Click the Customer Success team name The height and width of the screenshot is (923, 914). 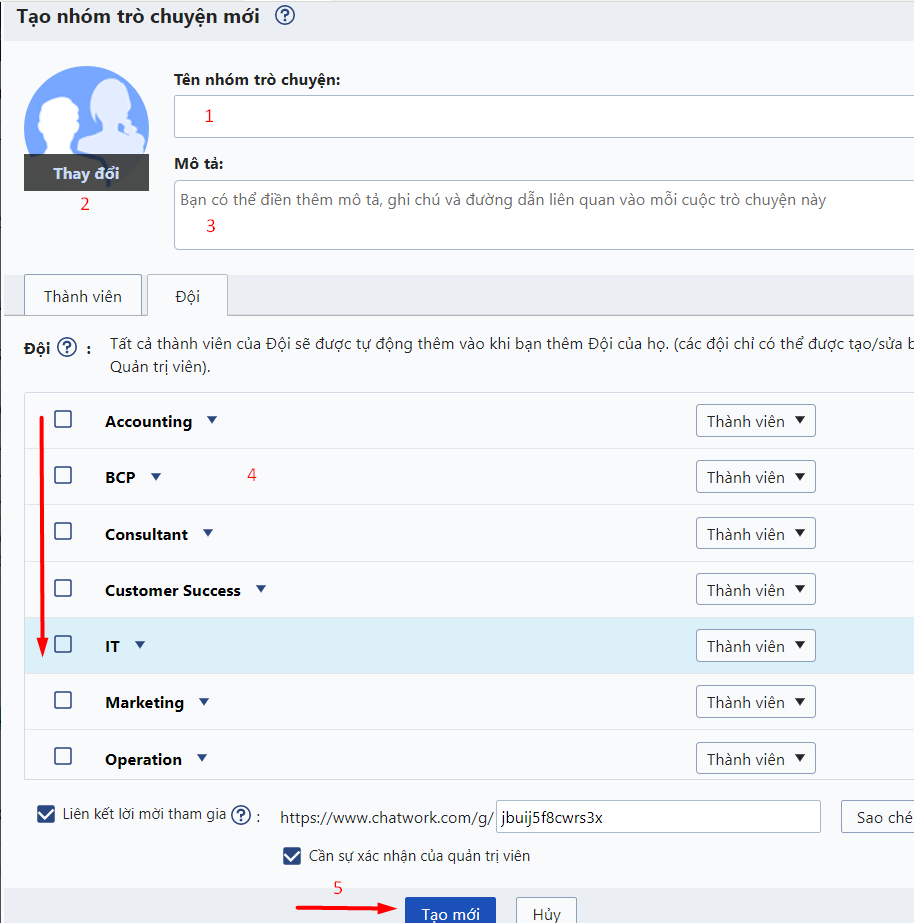pyautogui.click(x=172, y=590)
